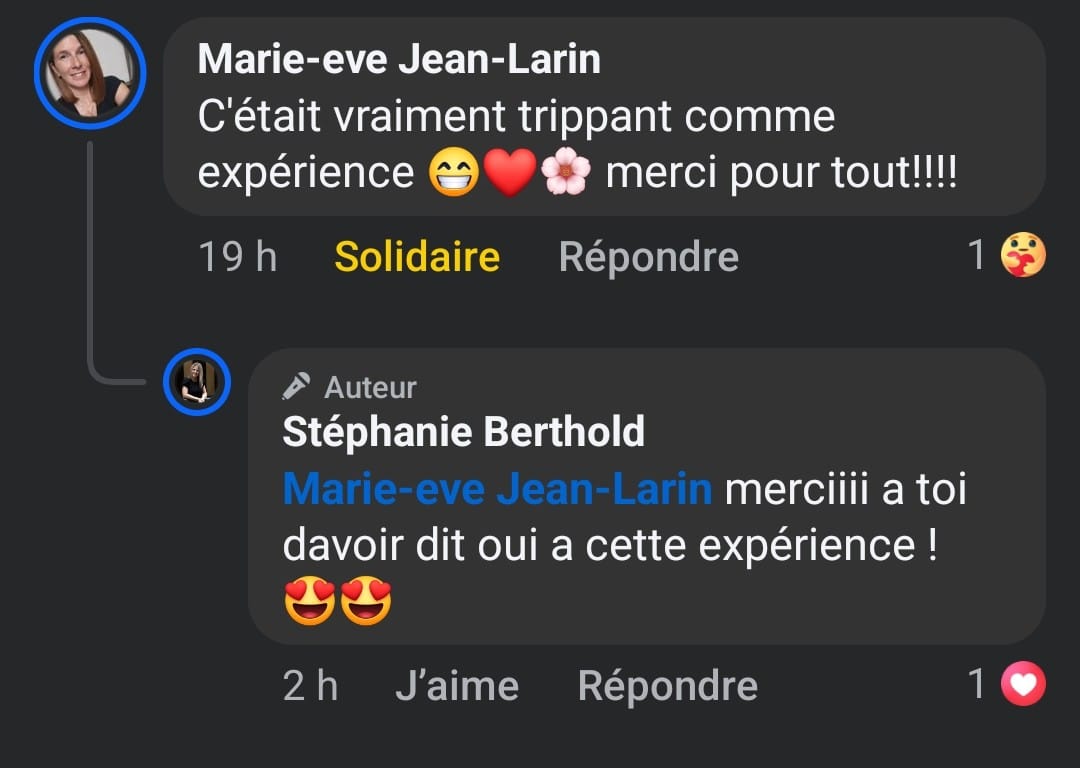Image resolution: width=1080 pixels, height=768 pixels.
Task: Click the grinning face emoji in comment
Action: click(x=454, y=173)
